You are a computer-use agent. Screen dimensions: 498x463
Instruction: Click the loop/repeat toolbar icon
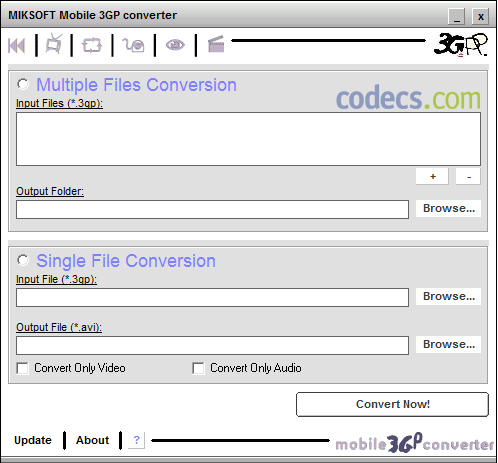pos(92,45)
